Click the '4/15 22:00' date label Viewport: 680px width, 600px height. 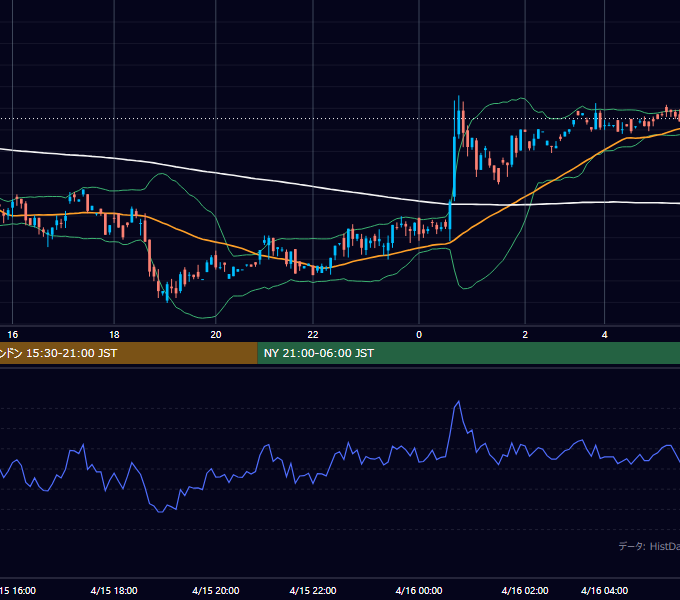(313, 590)
